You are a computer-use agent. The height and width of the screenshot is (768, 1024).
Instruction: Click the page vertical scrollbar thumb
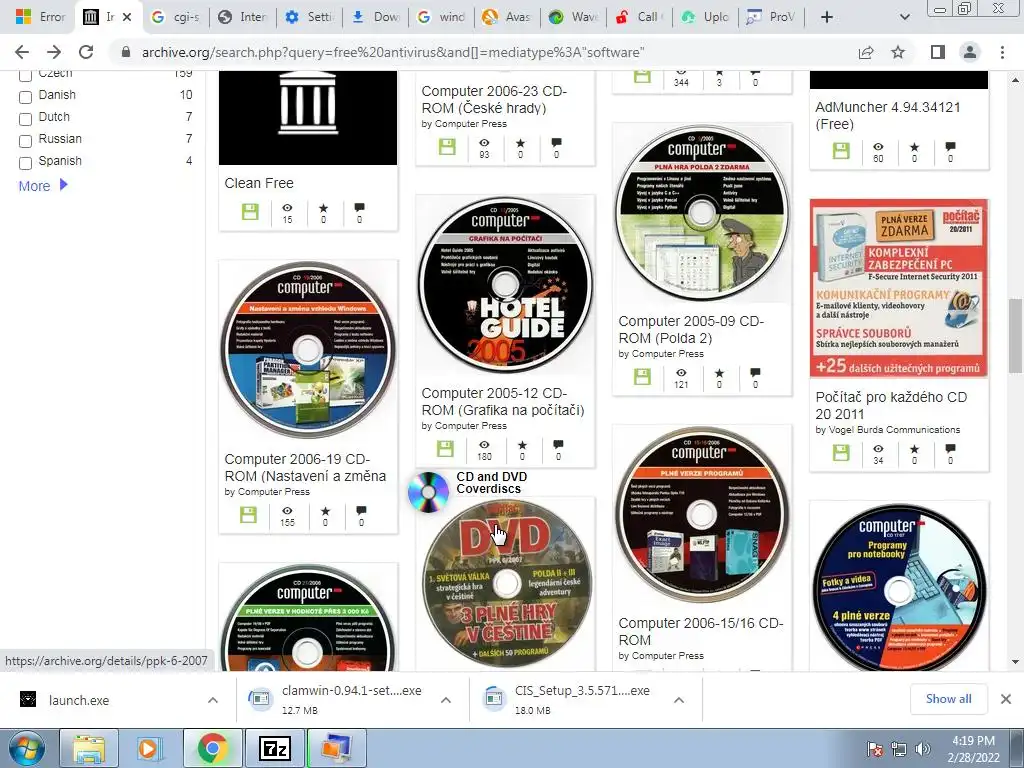click(1015, 336)
